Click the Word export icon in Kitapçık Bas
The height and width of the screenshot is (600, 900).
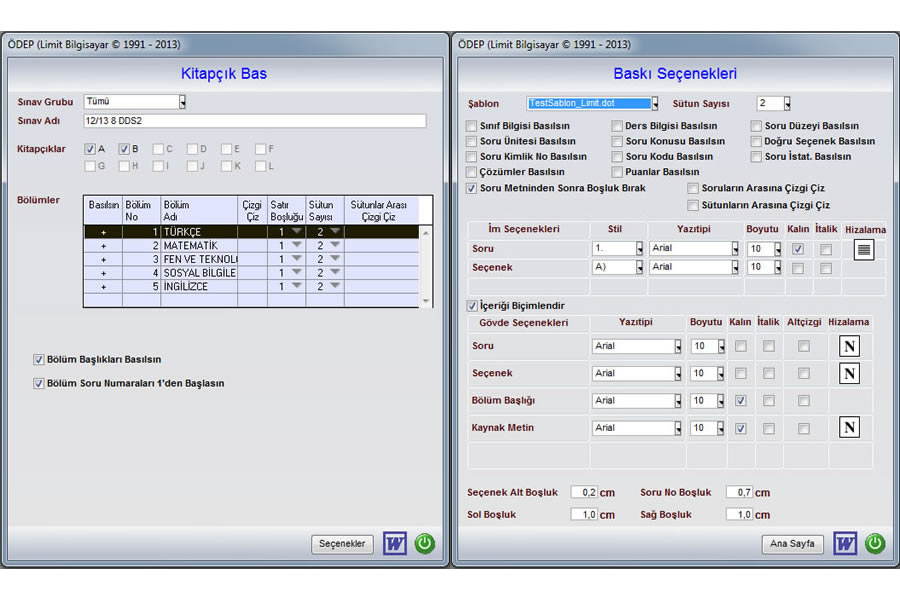(396, 544)
